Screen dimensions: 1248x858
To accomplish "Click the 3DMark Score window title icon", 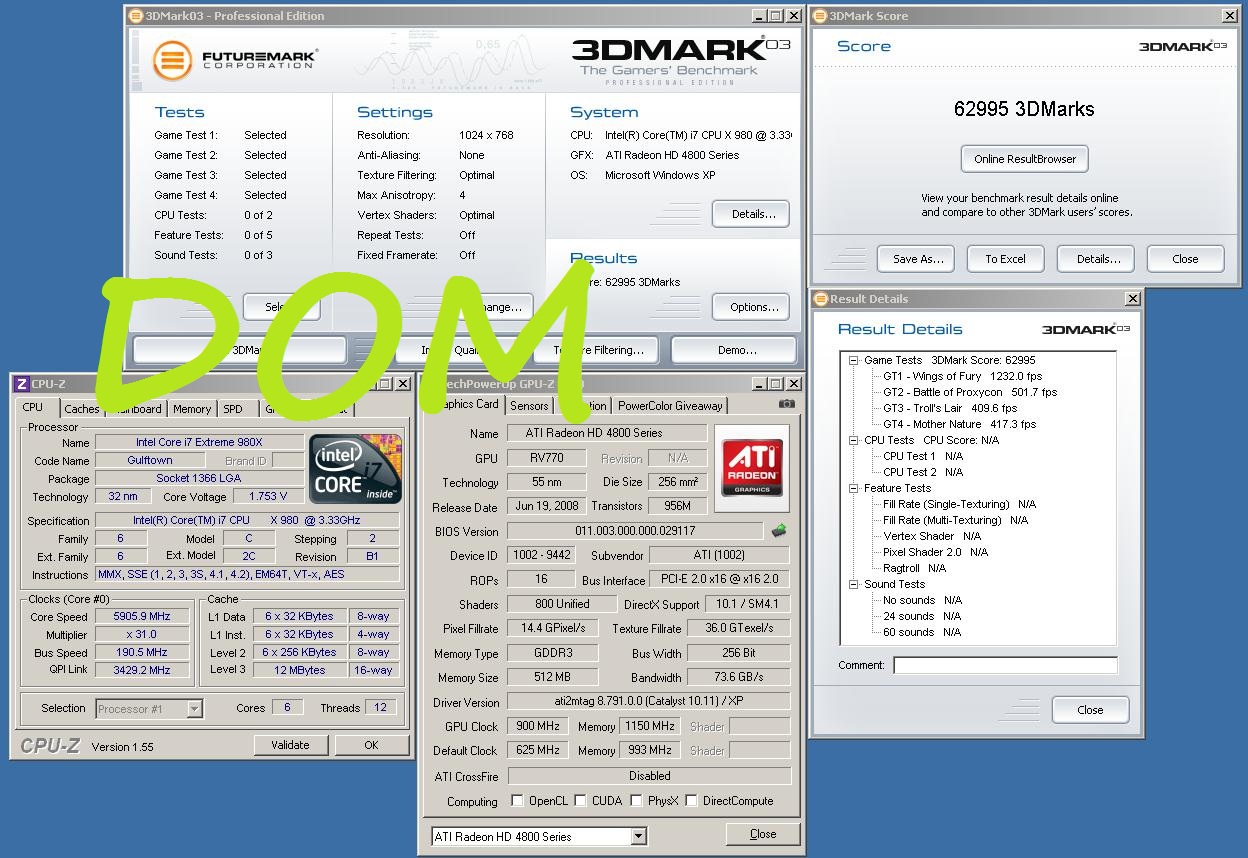I will coord(820,16).
